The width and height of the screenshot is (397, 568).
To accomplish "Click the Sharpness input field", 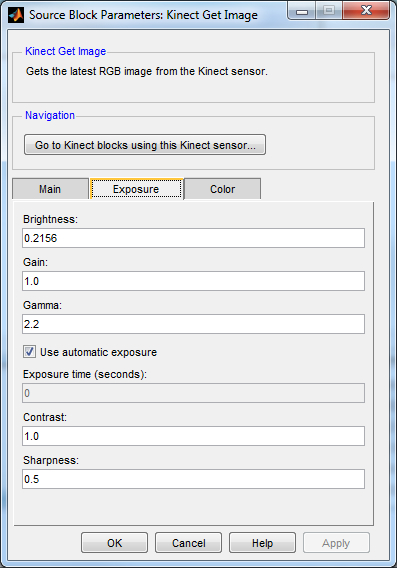I will pyautogui.click(x=193, y=479).
